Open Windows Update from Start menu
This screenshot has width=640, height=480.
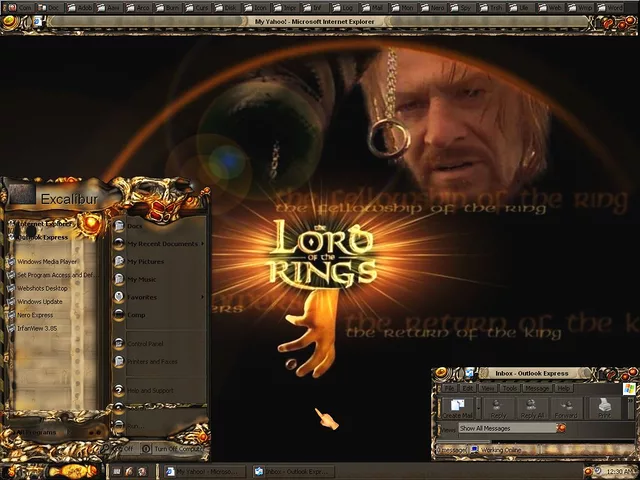[x=35, y=302]
